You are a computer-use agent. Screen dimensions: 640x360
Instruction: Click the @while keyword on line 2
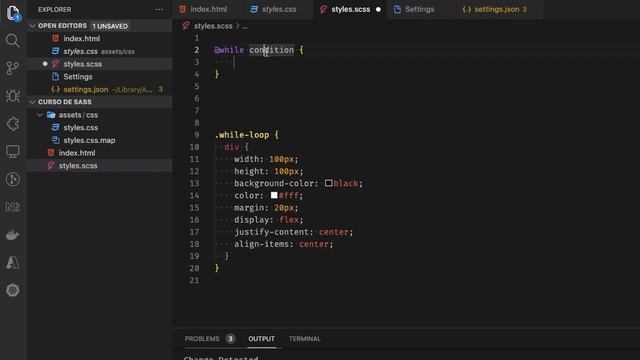click(229, 50)
